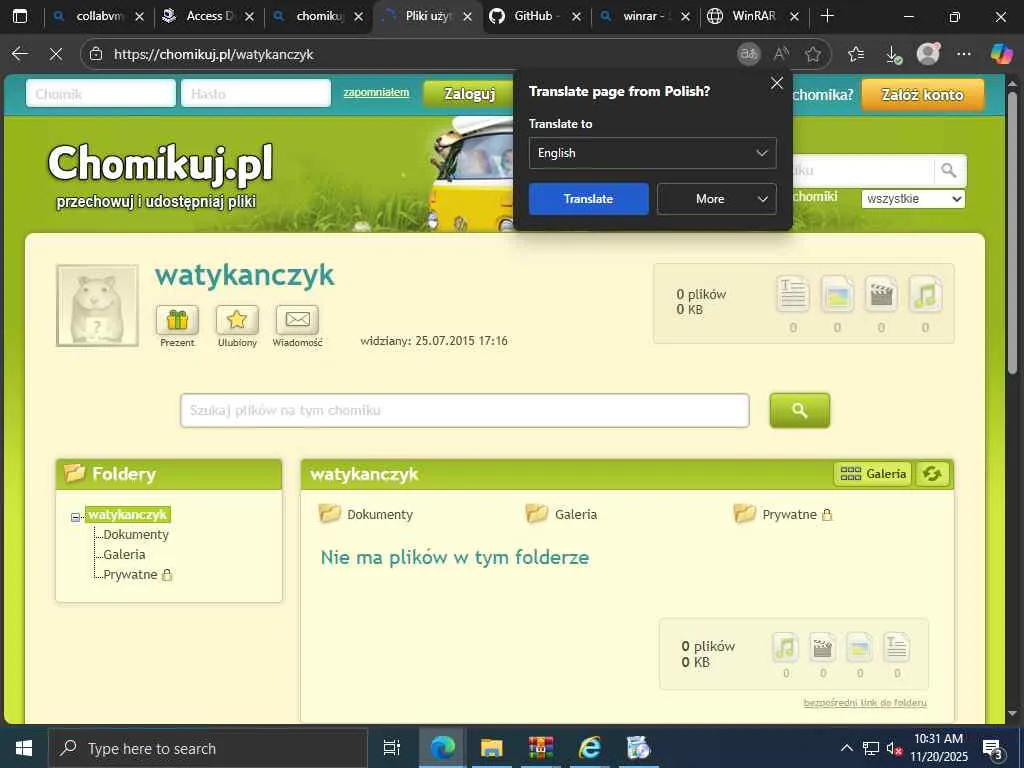Switch to the GitHub browser tab
Image resolution: width=1024 pixels, height=768 pixels.
point(536,16)
